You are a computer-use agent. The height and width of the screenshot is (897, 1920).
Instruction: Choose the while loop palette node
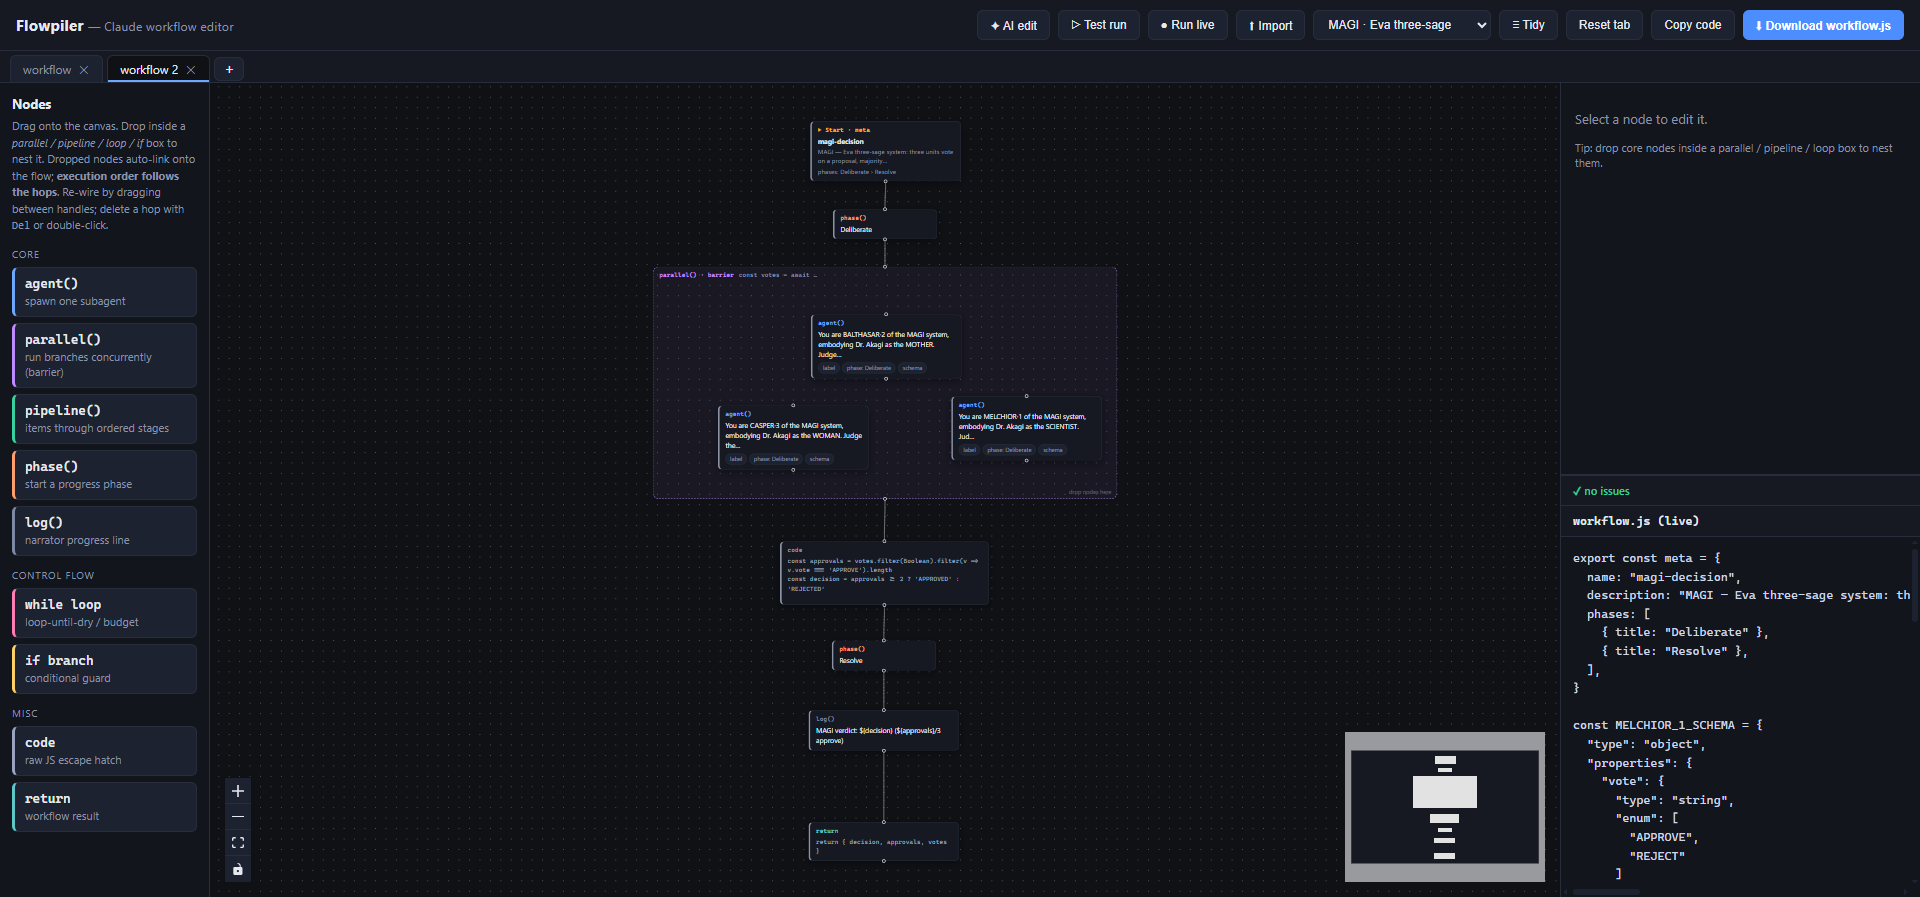[x=104, y=613]
